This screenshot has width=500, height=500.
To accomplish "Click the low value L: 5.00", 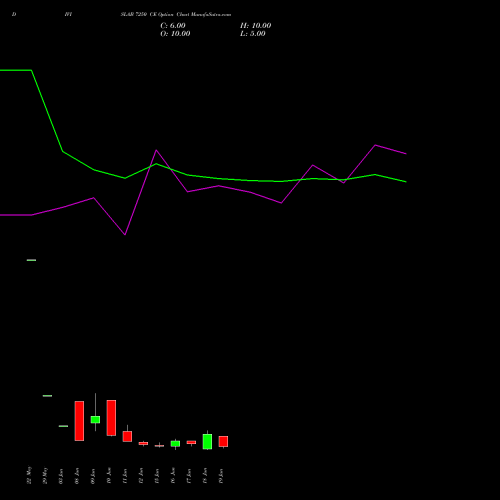I will [253, 34].
